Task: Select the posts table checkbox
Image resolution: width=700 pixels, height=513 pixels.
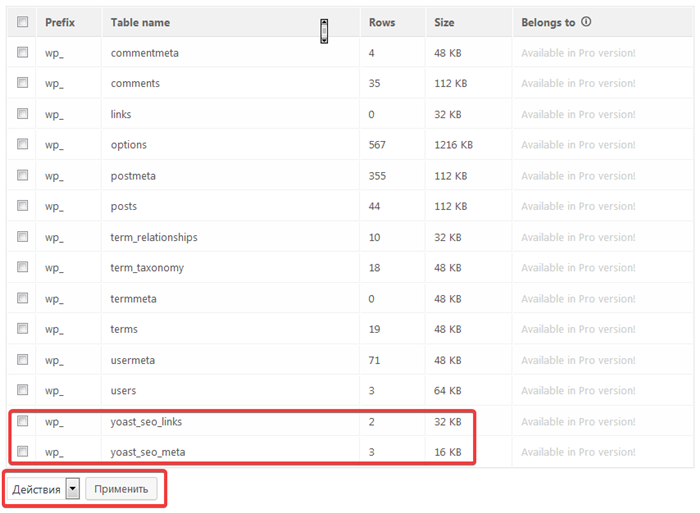Action: pyautogui.click(x=22, y=205)
